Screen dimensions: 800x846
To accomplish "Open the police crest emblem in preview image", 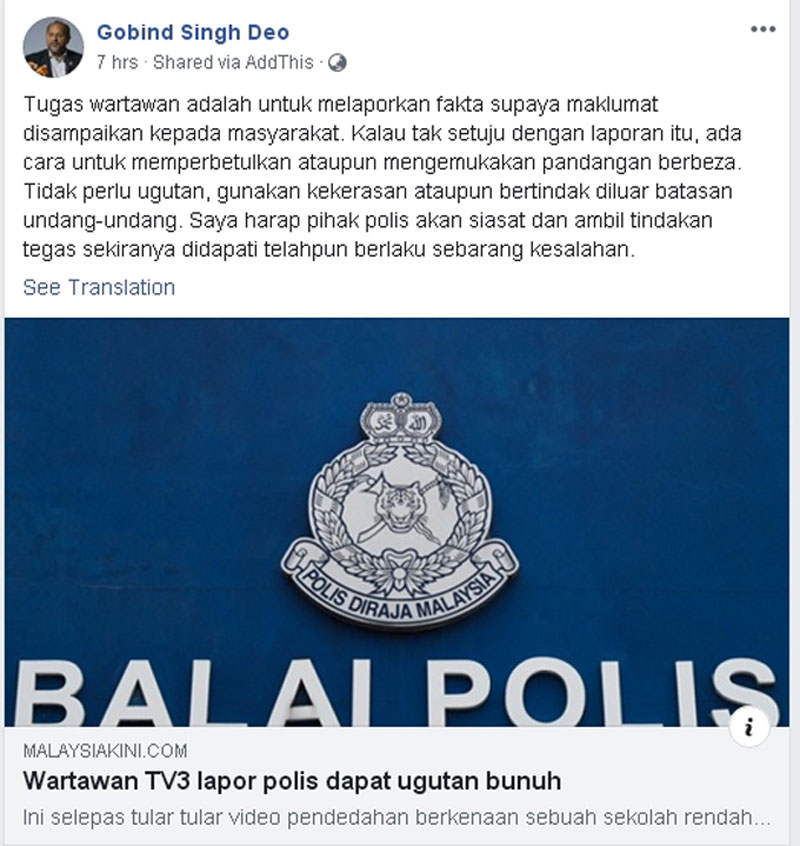I will (x=400, y=510).
